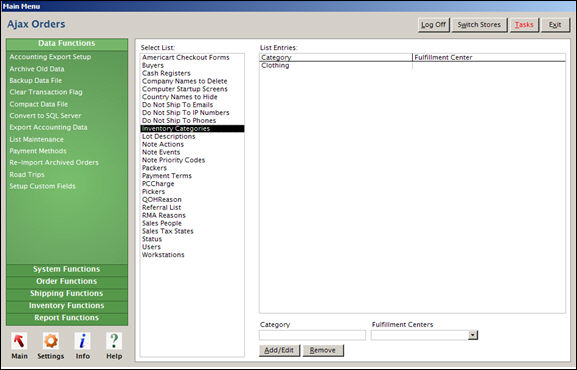The height and width of the screenshot is (370, 577).
Task: Select the highlighted Inventory Categories list
Action: click(x=192, y=128)
